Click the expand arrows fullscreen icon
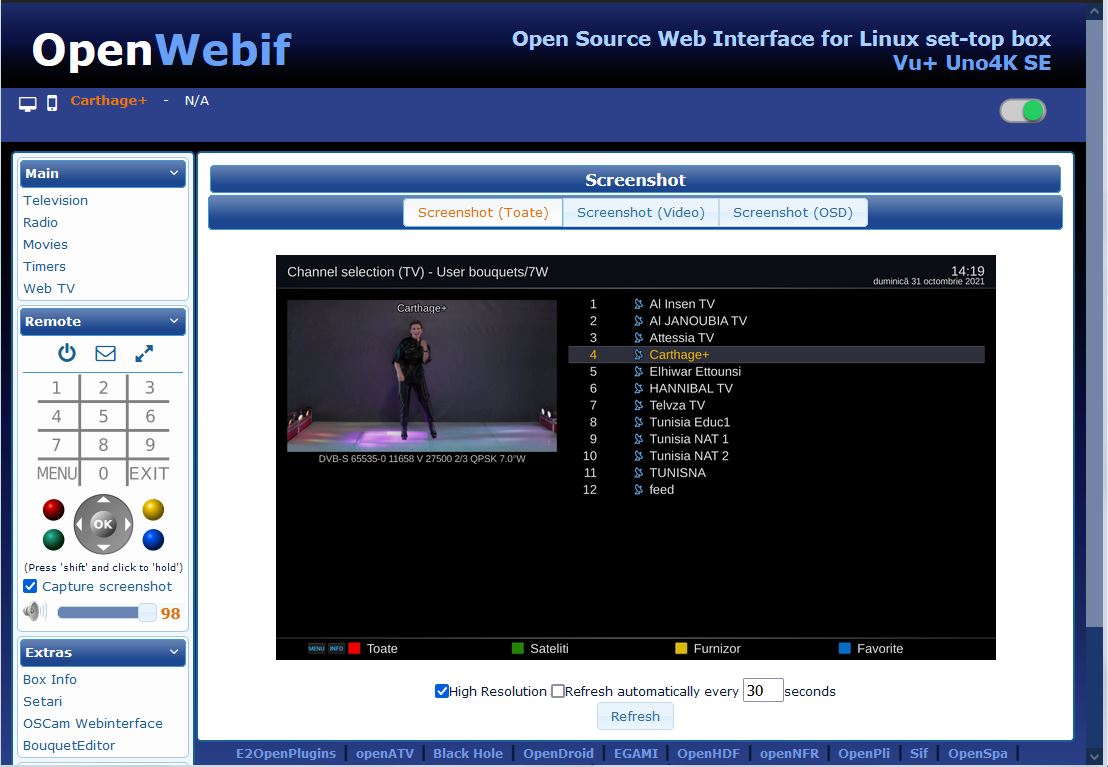Viewport: 1108px width, 767px height. tap(144, 353)
